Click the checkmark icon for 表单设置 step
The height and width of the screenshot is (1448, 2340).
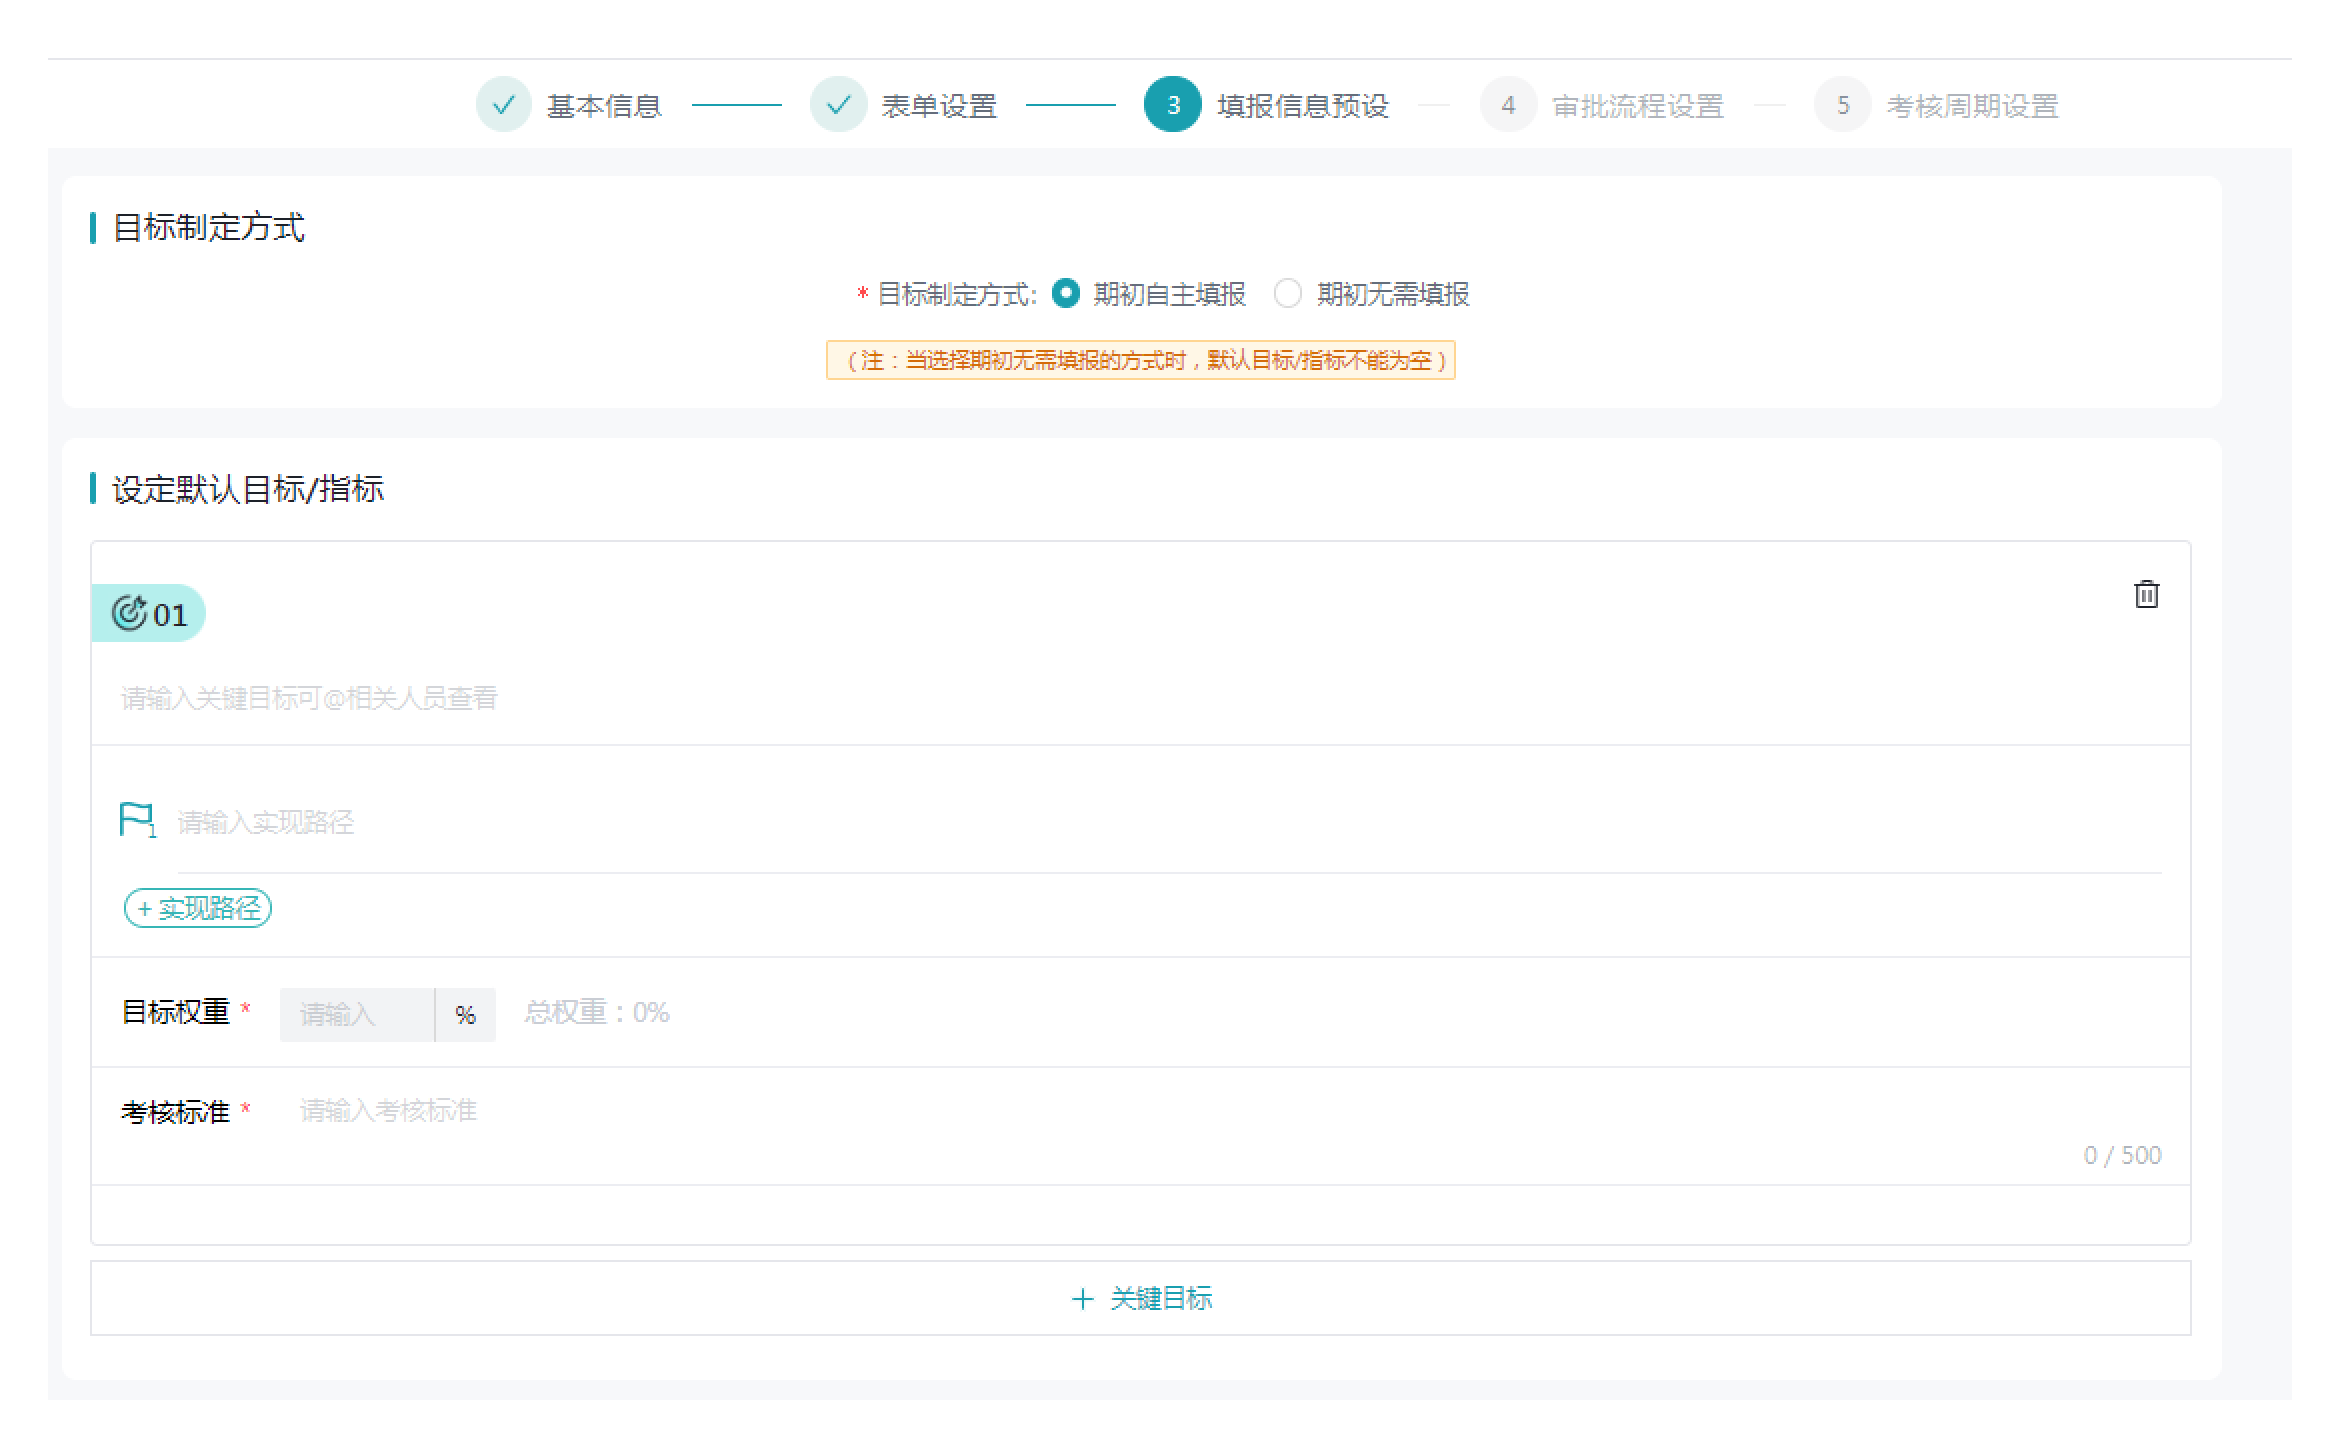(838, 105)
